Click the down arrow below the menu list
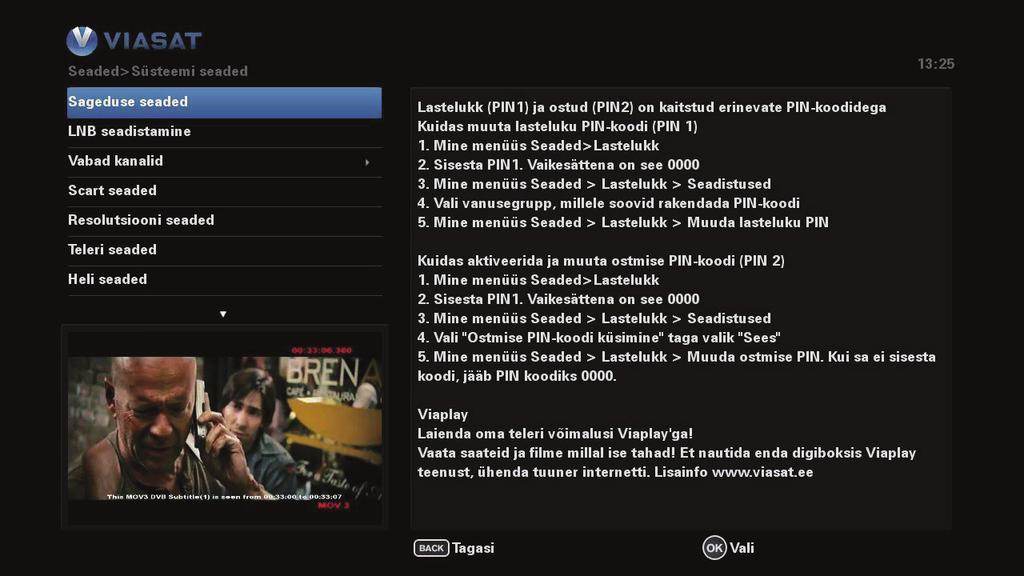Viewport: 1024px width, 576px height. click(x=223, y=314)
